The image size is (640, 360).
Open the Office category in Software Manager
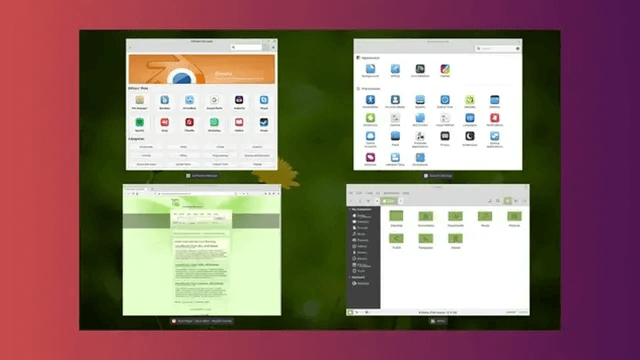pos(183,156)
